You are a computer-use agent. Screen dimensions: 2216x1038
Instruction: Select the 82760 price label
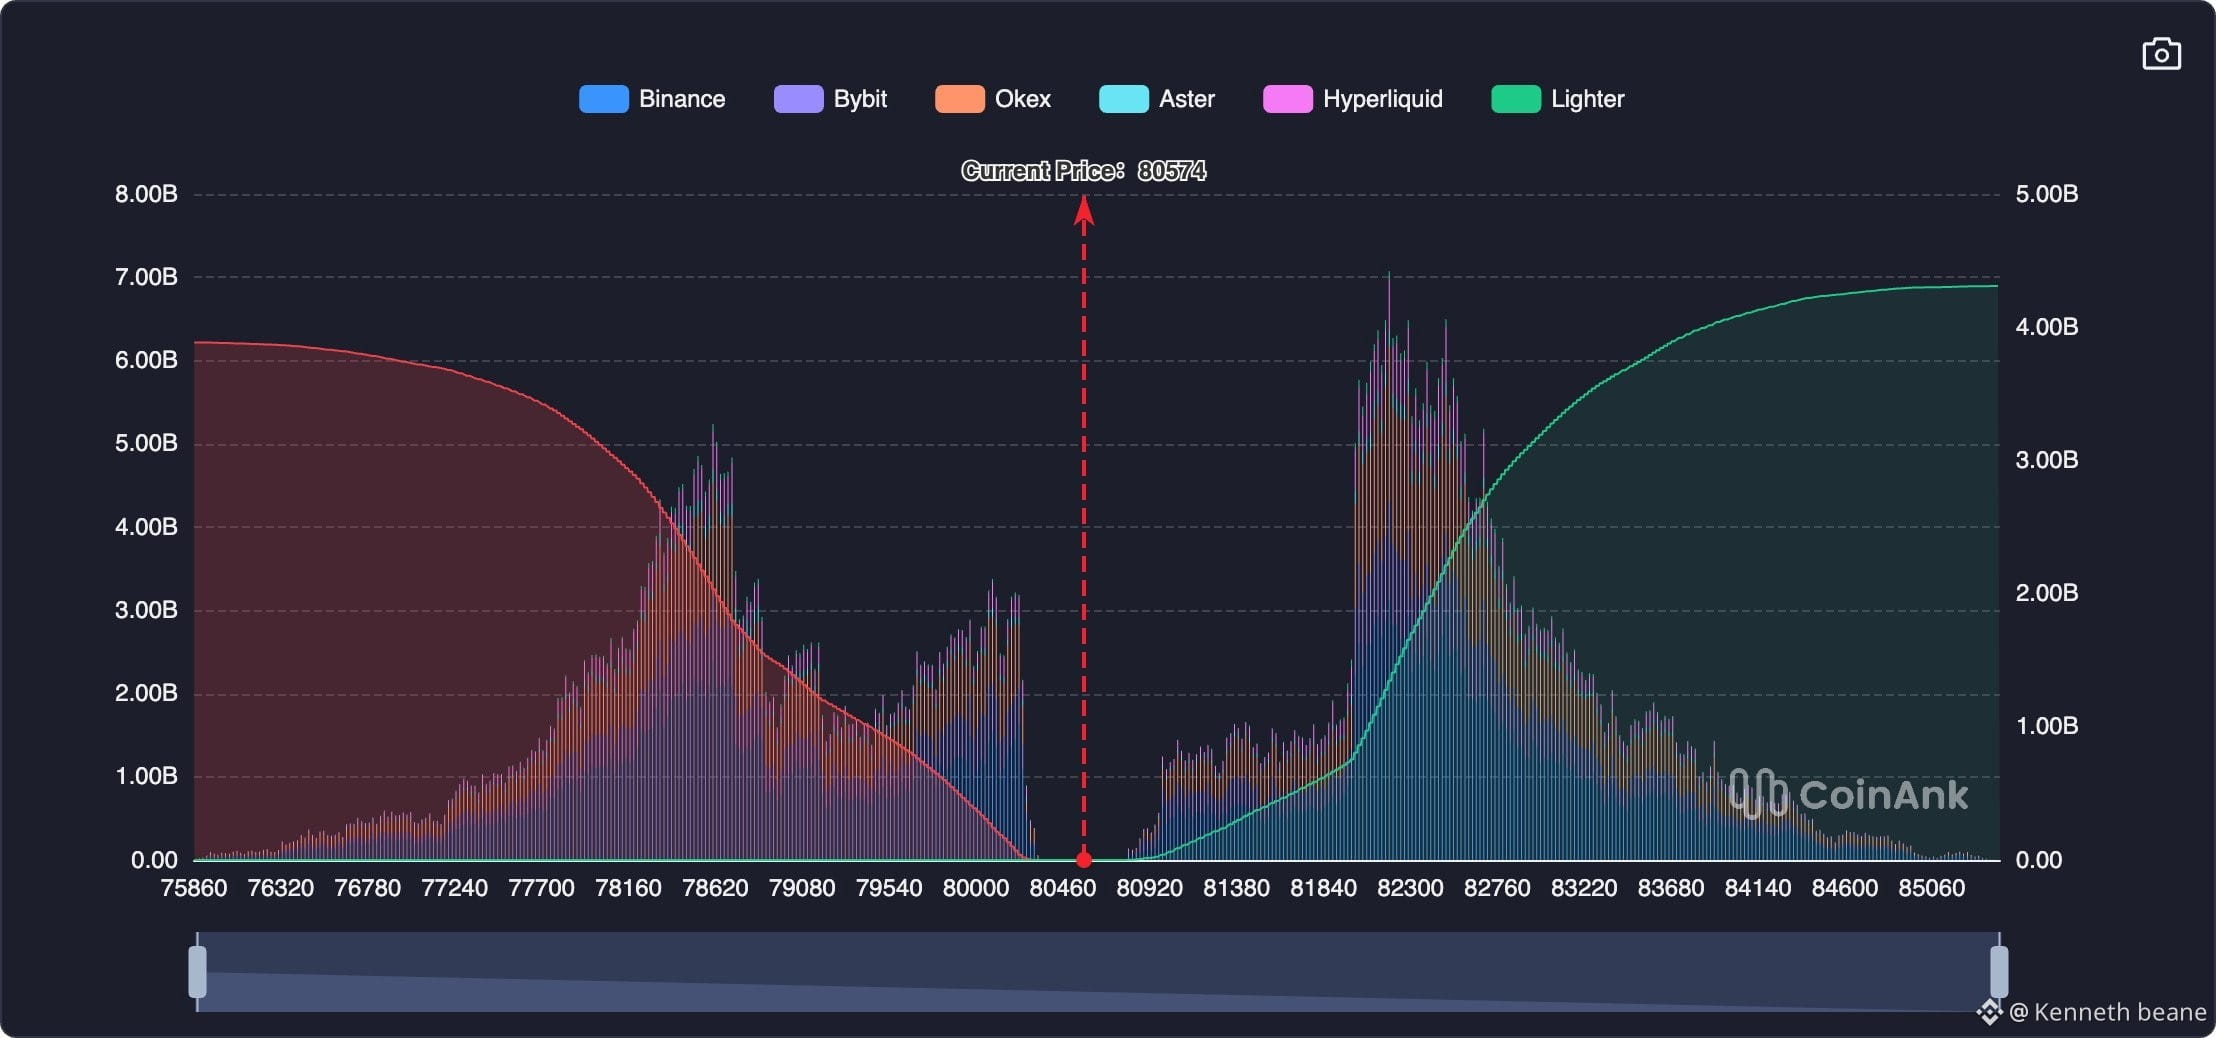(x=1497, y=888)
